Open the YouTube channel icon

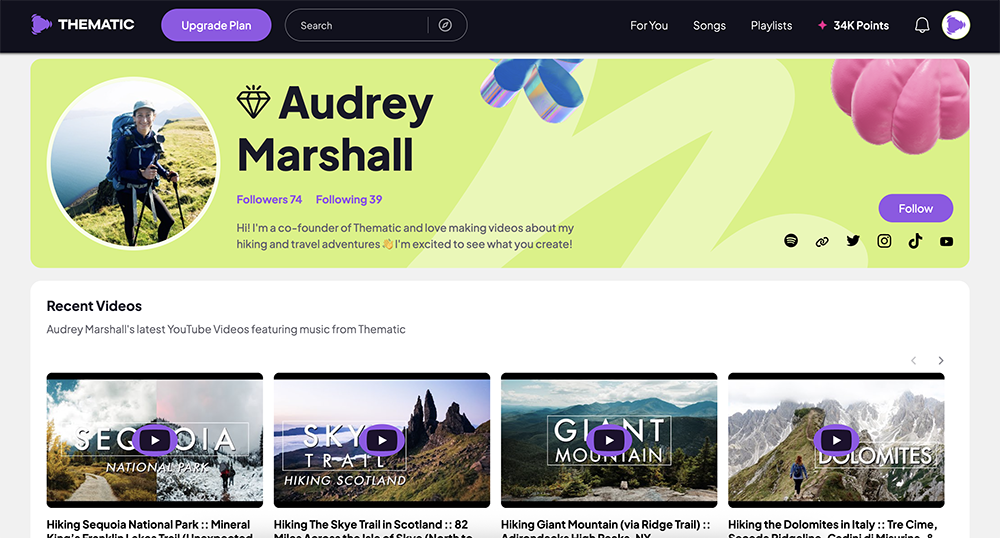pyautogui.click(x=946, y=242)
